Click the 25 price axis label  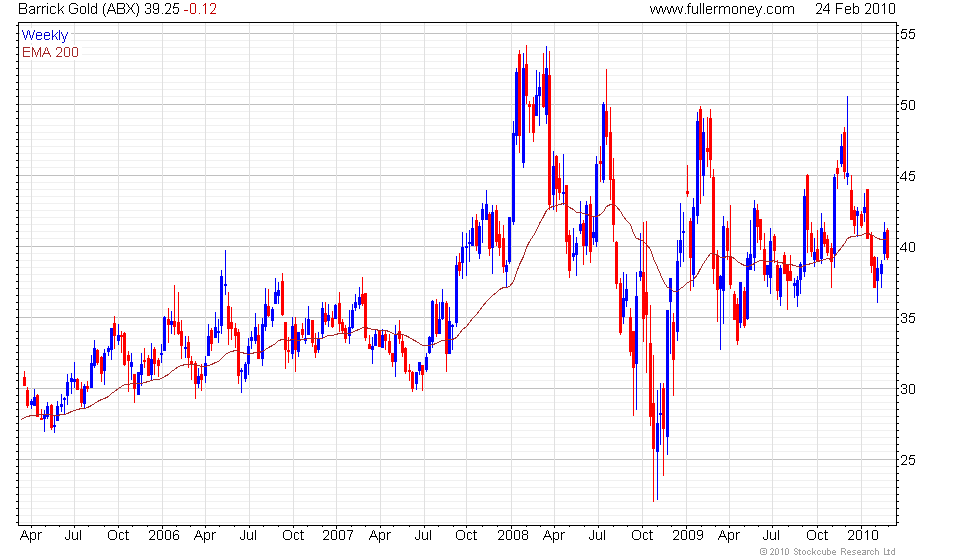pos(908,460)
